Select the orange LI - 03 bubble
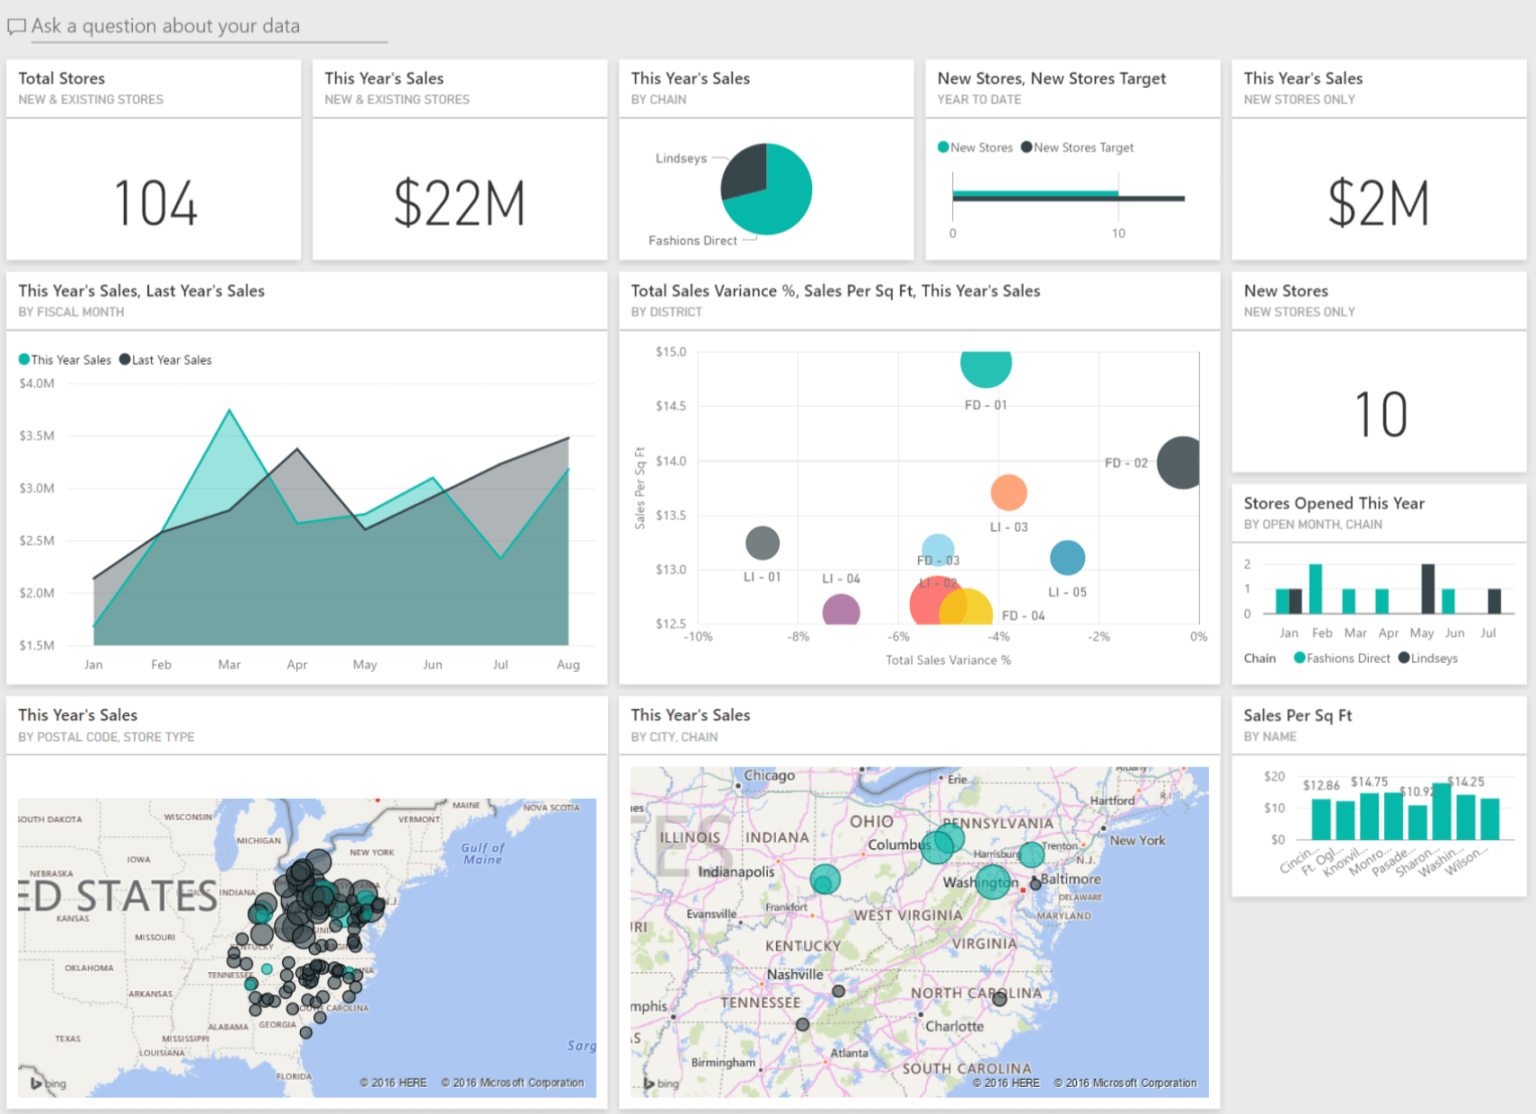1536x1114 pixels. (x=1008, y=492)
